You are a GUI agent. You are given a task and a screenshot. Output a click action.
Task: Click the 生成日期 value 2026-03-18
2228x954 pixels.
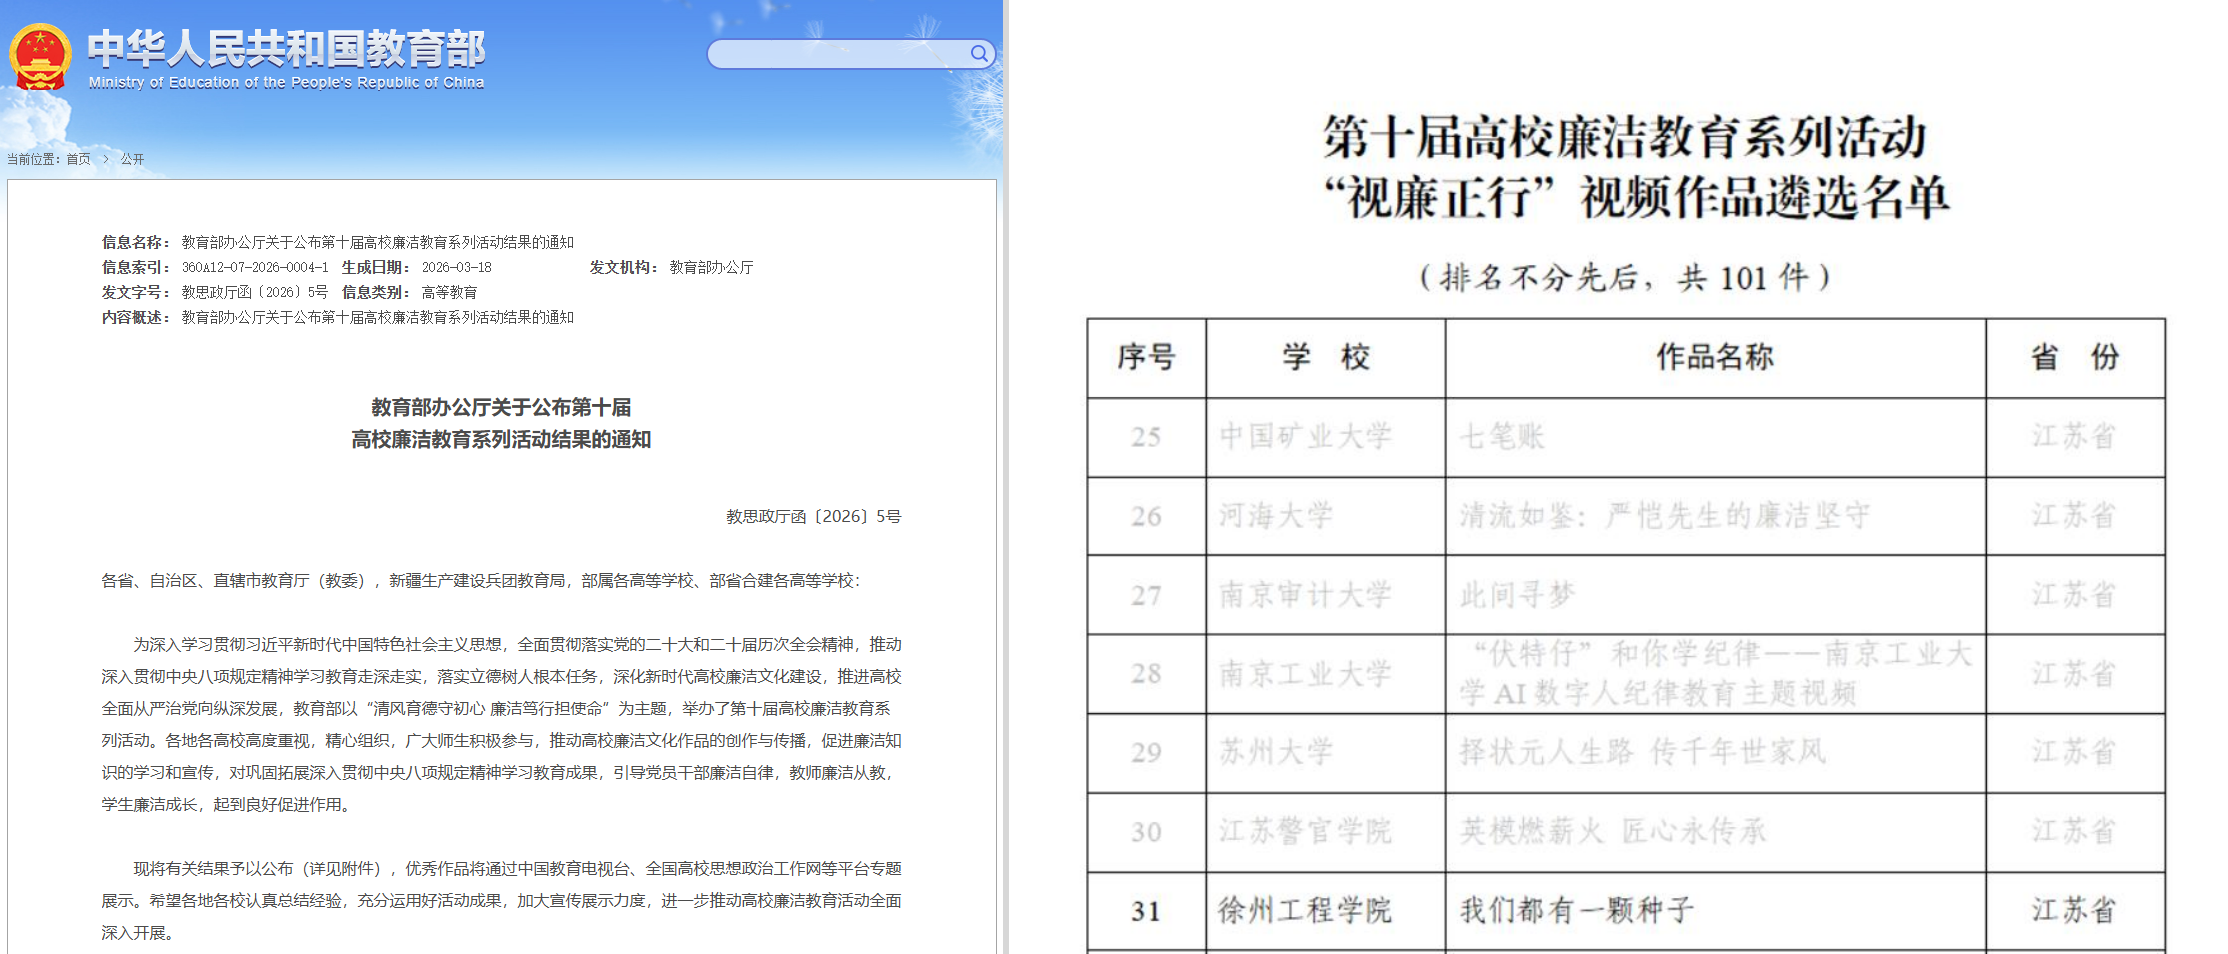tap(456, 267)
